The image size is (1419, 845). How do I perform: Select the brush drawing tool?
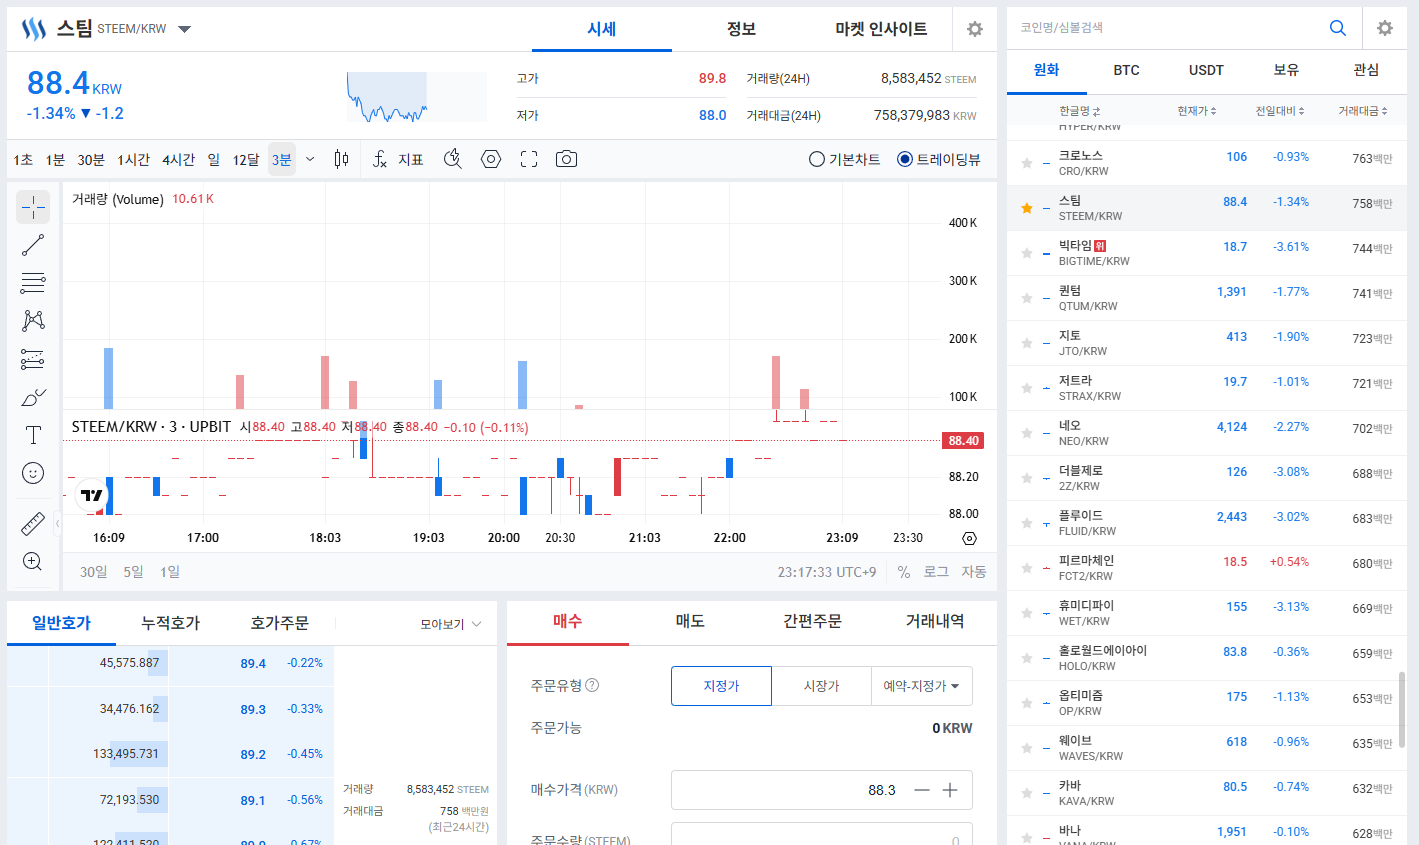tap(33, 397)
